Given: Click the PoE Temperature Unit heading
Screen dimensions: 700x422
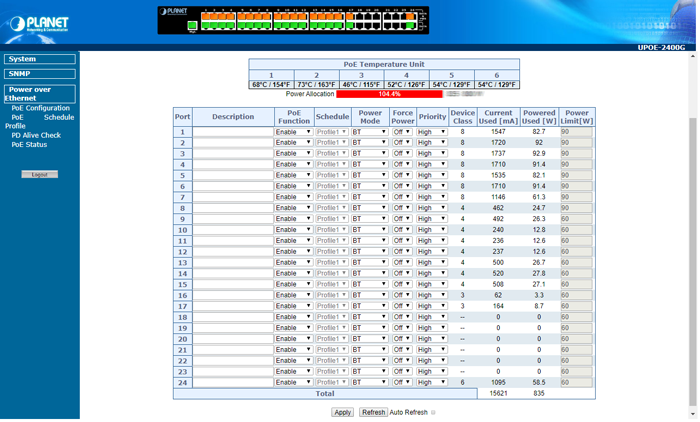Looking at the screenshot, I should pyautogui.click(x=384, y=64).
